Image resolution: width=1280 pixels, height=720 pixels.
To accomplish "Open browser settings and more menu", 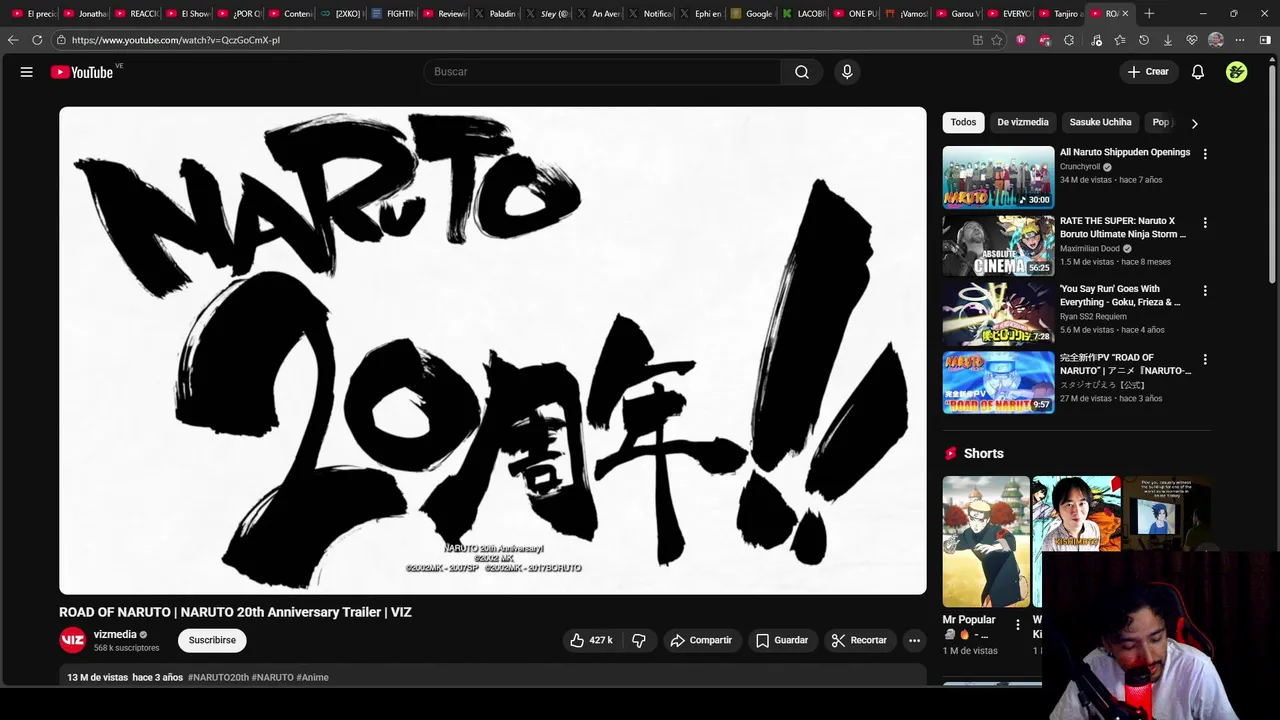I will click(1240, 40).
